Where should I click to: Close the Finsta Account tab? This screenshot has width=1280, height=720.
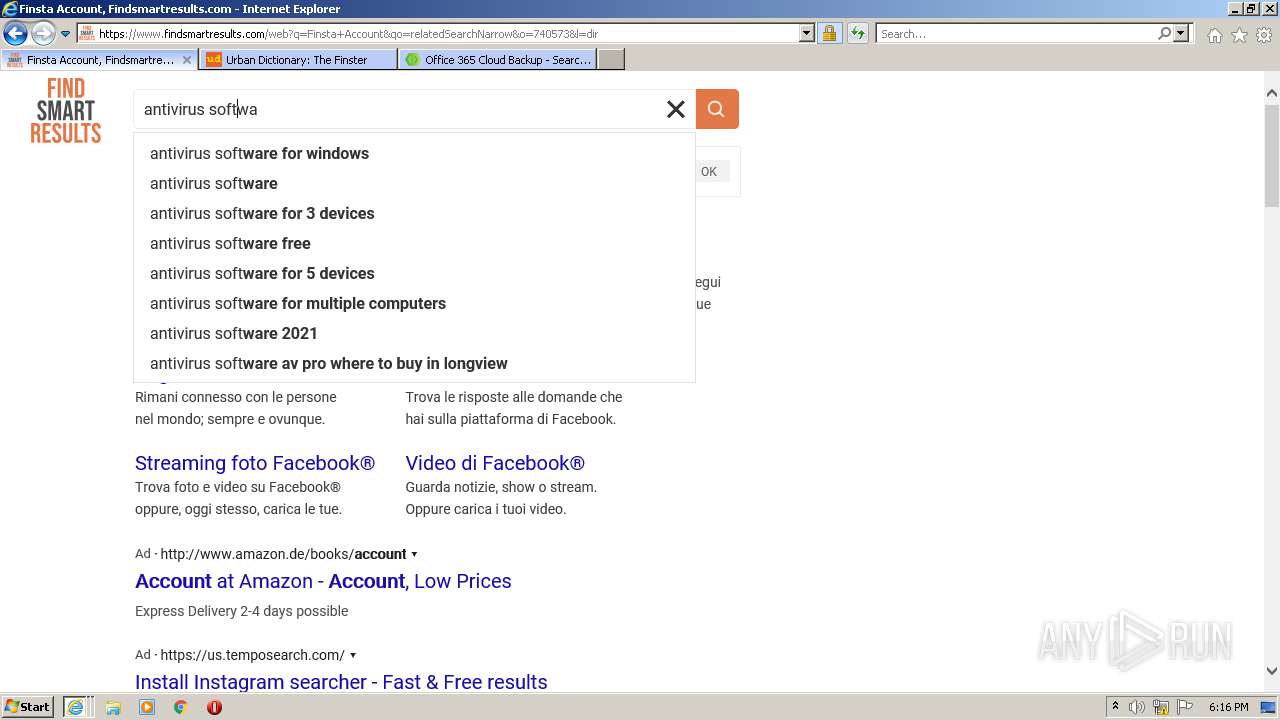[186, 60]
